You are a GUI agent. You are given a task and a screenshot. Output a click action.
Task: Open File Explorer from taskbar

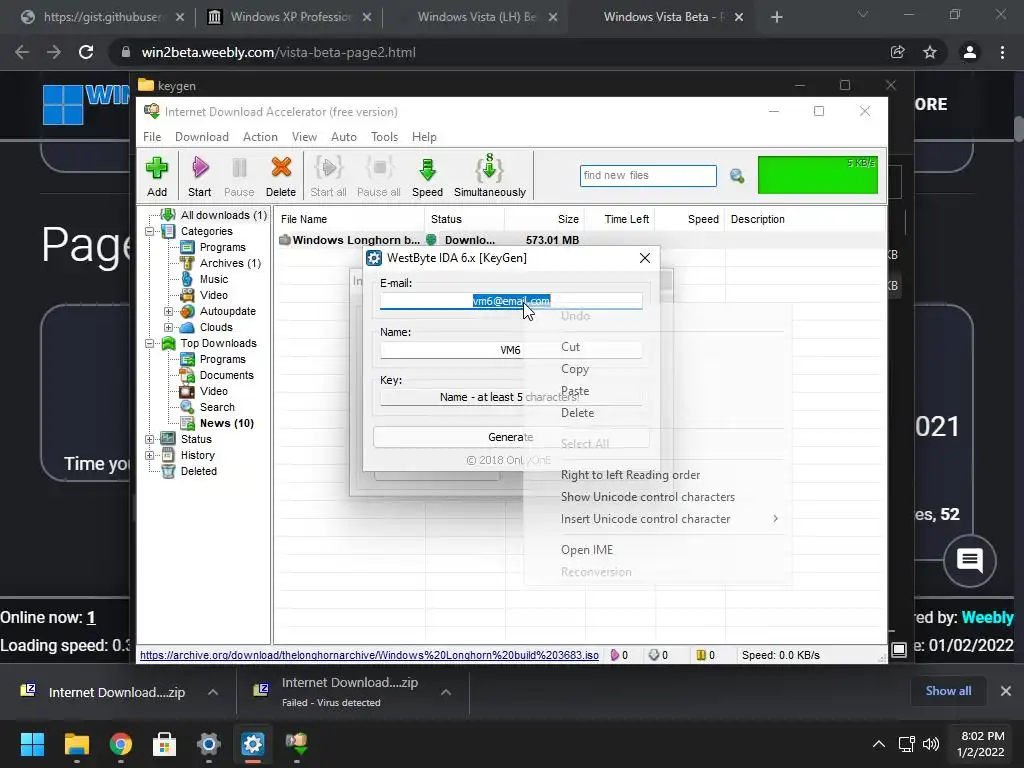click(77, 744)
